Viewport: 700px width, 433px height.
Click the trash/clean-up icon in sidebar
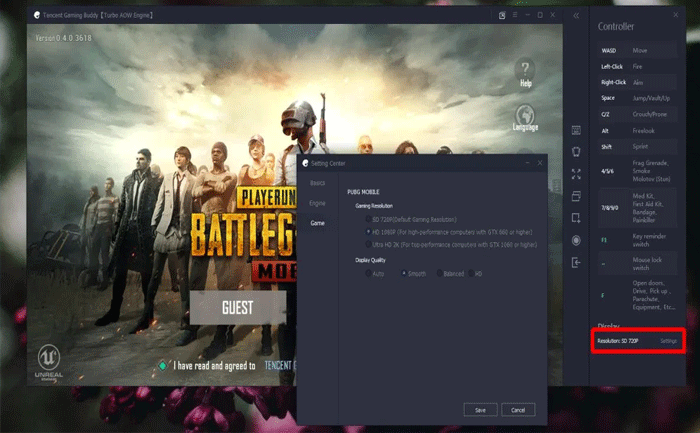pyautogui.click(x=576, y=152)
